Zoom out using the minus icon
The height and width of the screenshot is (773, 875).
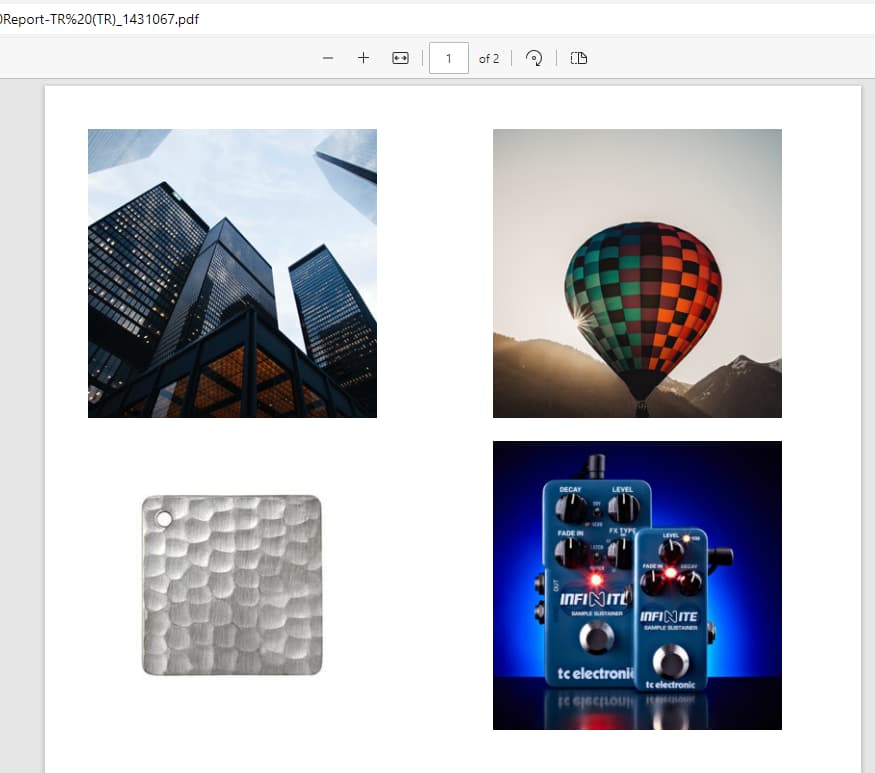328,58
